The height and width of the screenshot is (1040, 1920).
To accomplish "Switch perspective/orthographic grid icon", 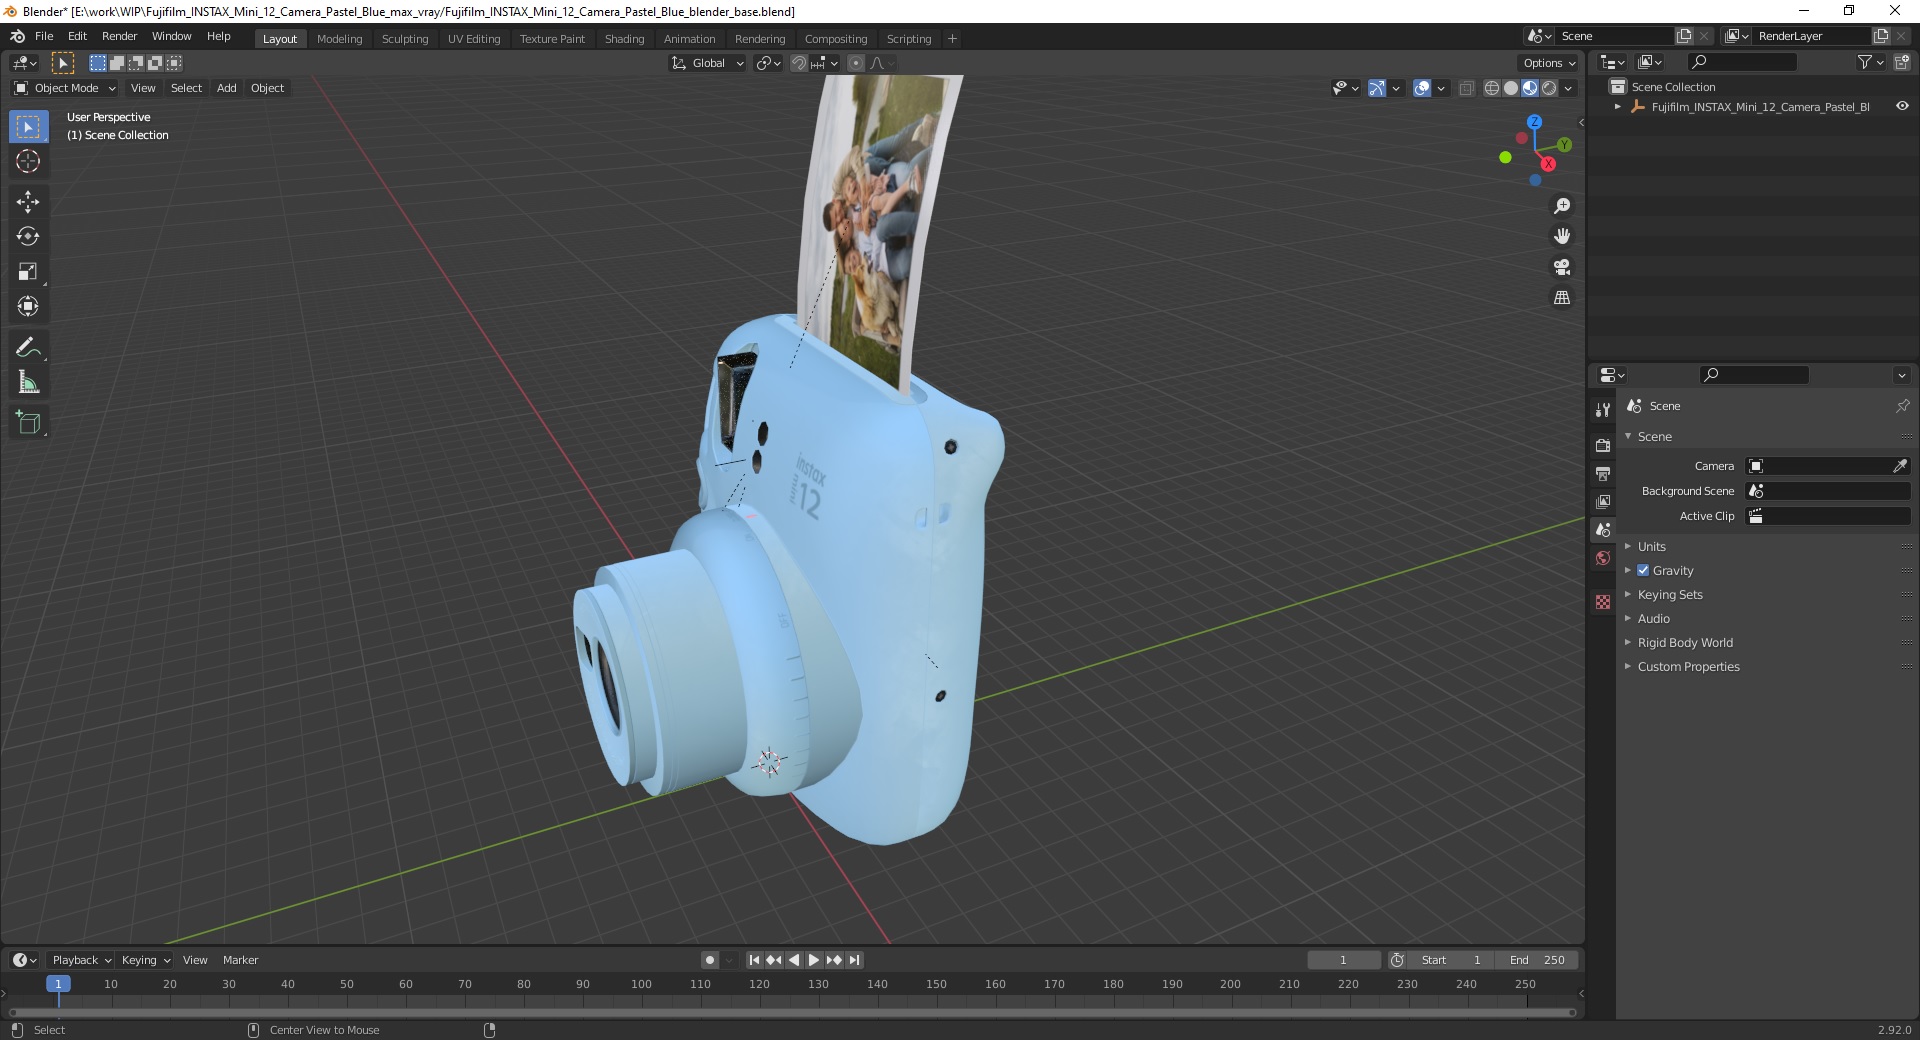I will click(x=1561, y=298).
